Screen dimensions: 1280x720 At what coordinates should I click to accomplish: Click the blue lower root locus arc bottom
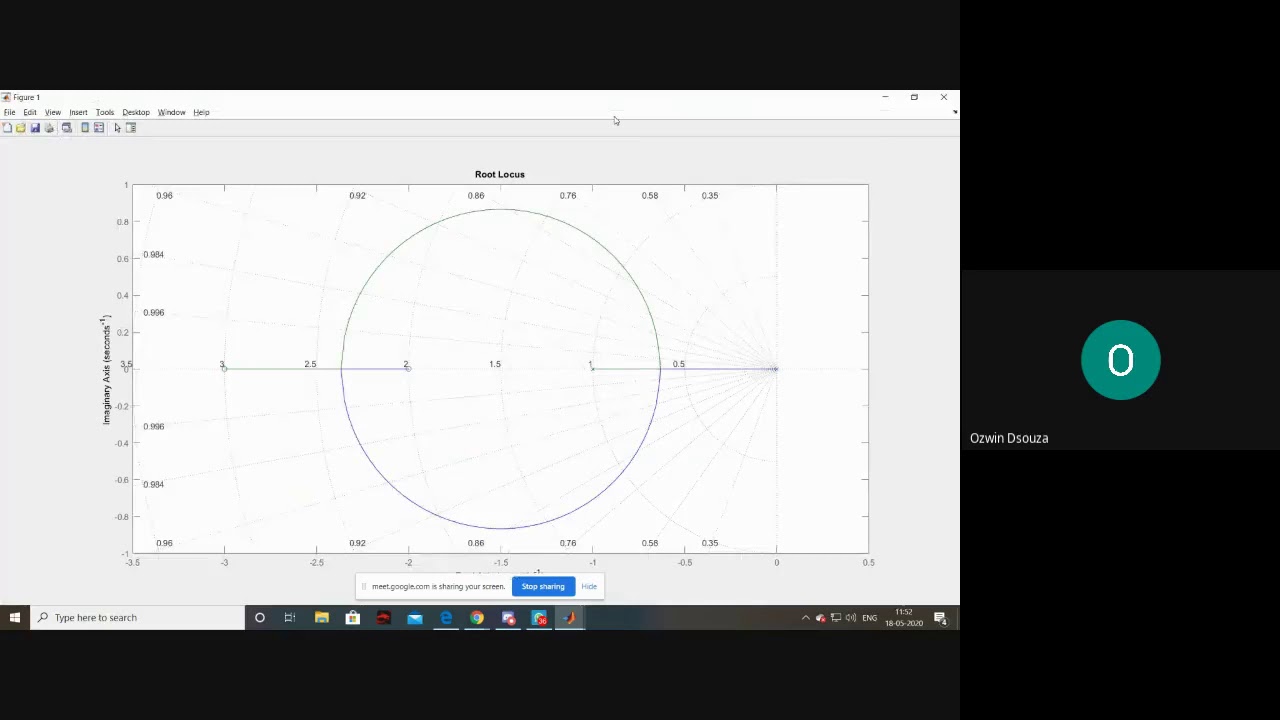(x=500, y=528)
